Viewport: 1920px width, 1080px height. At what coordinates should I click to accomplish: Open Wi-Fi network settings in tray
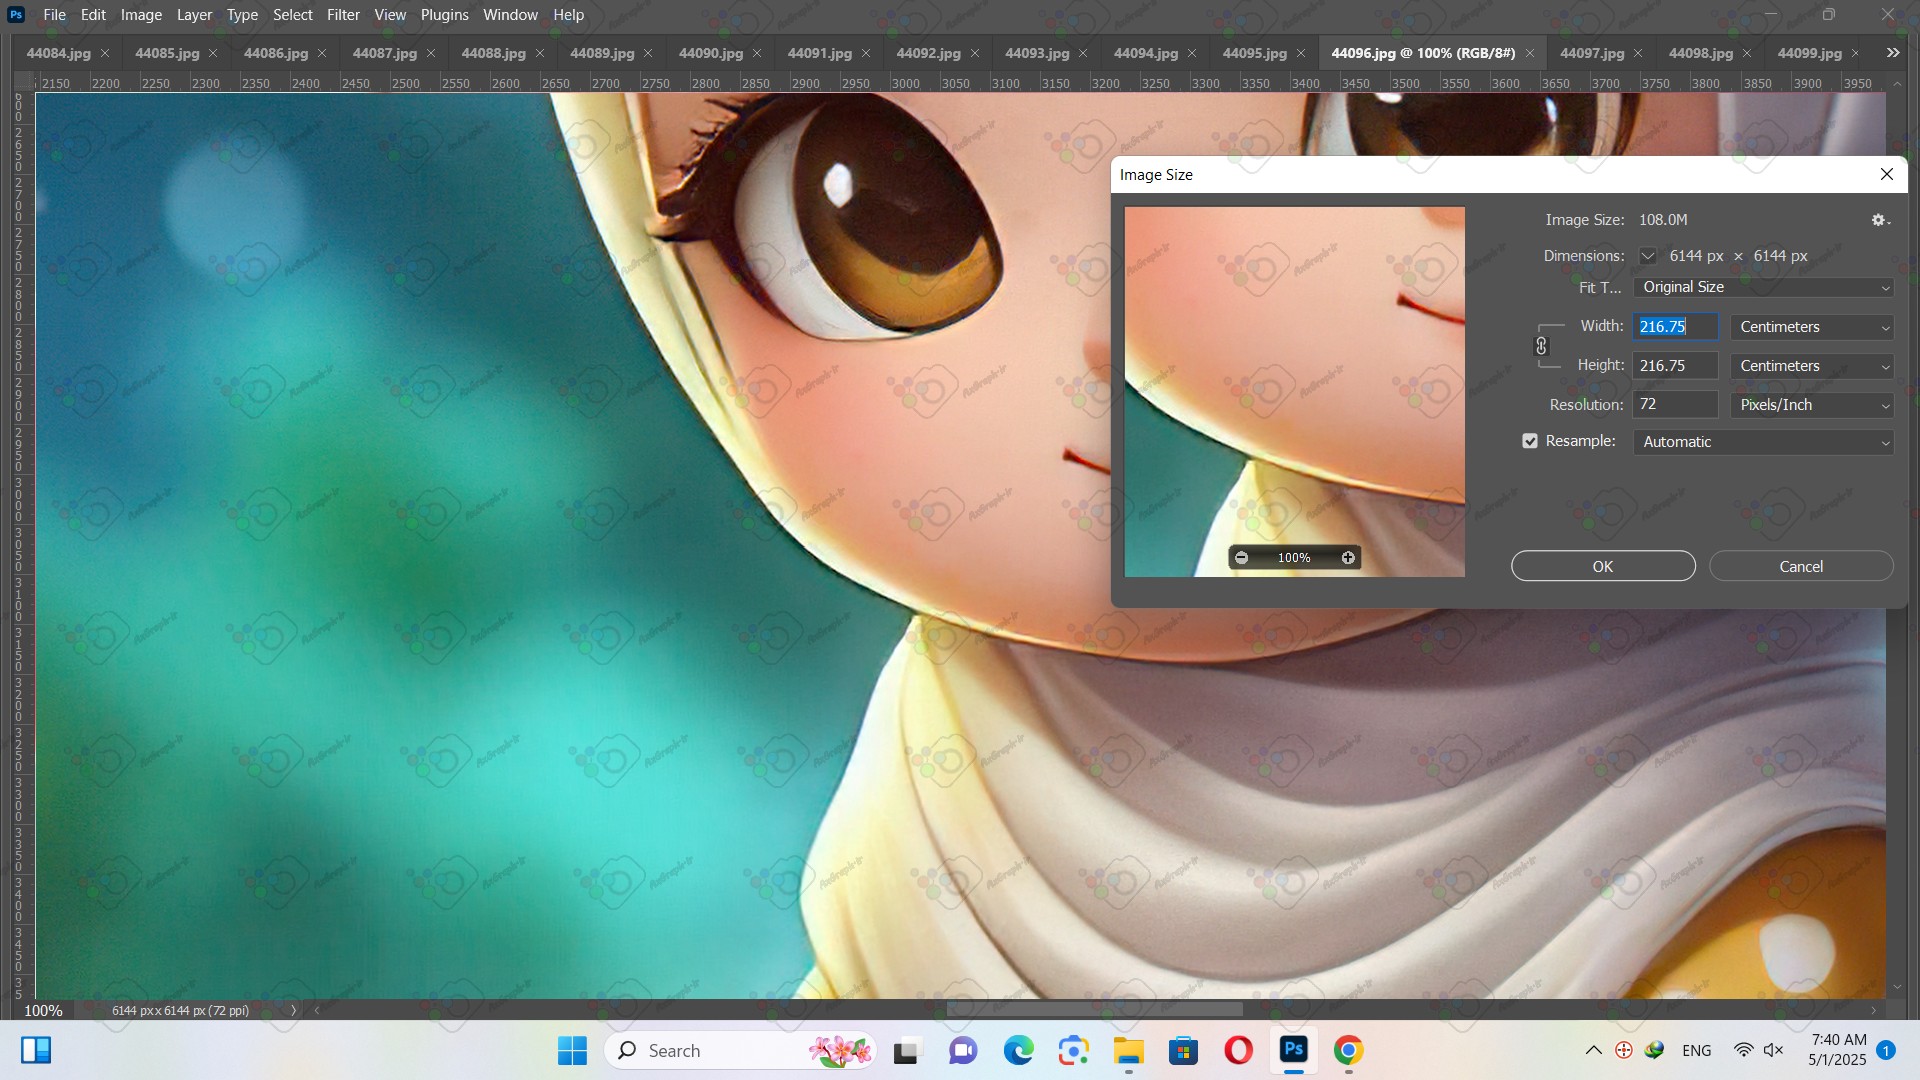[x=1743, y=1050]
